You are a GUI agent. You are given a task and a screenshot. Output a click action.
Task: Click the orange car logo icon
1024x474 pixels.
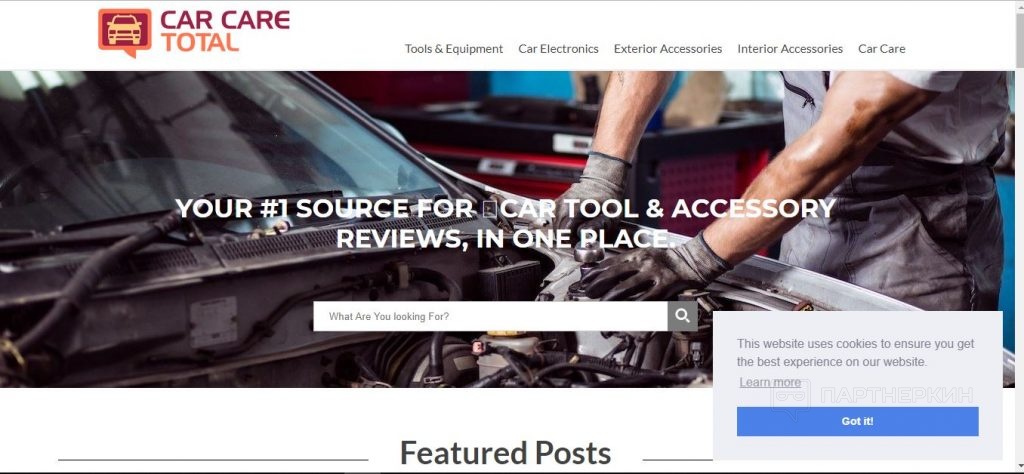125,32
